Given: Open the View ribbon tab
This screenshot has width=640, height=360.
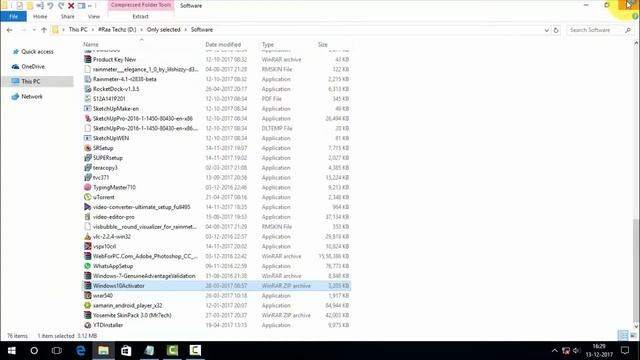Looking at the screenshot, I should tap(94, 17).
